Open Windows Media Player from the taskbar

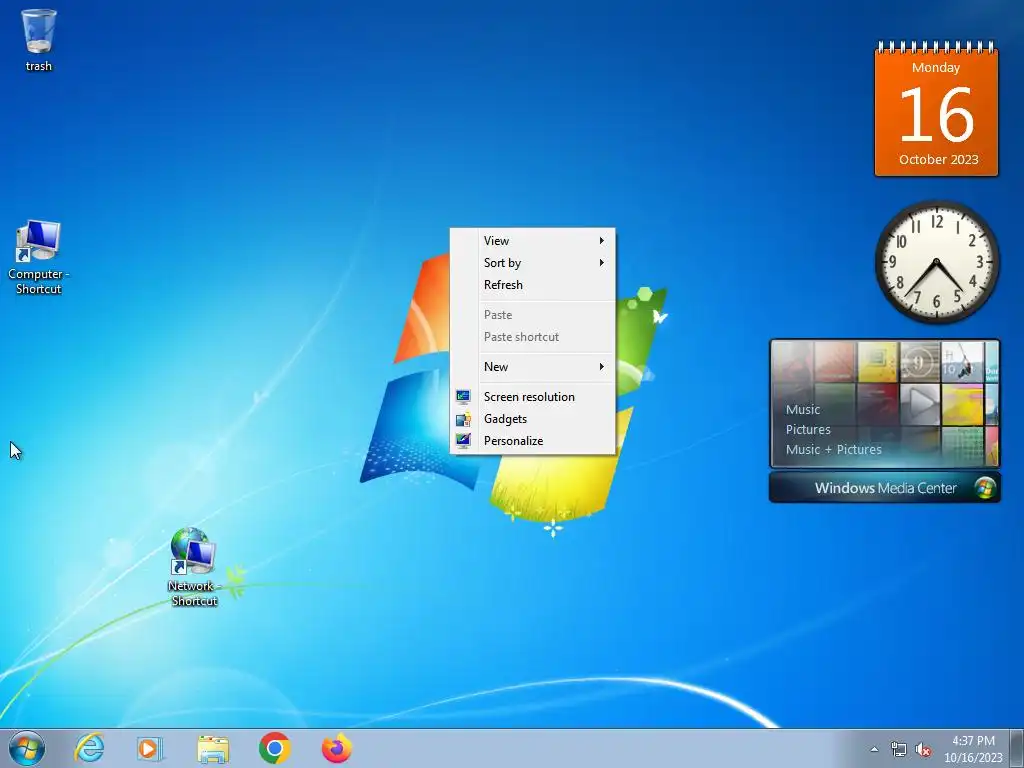pos(150,748)
